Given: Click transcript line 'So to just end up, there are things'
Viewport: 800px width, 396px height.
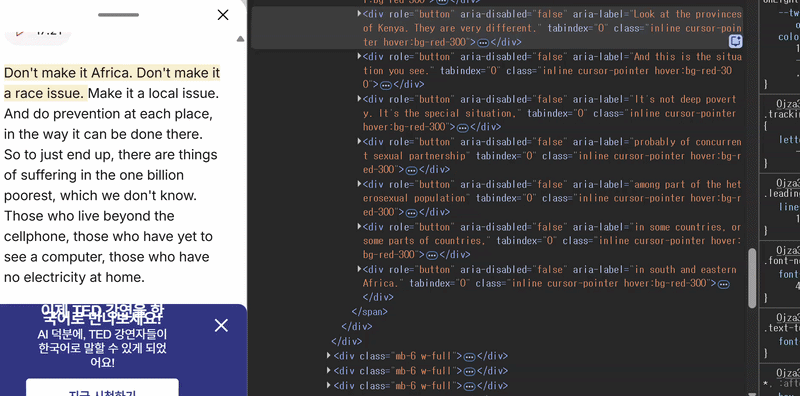Looking at the screenshot, I should (111, 155).
